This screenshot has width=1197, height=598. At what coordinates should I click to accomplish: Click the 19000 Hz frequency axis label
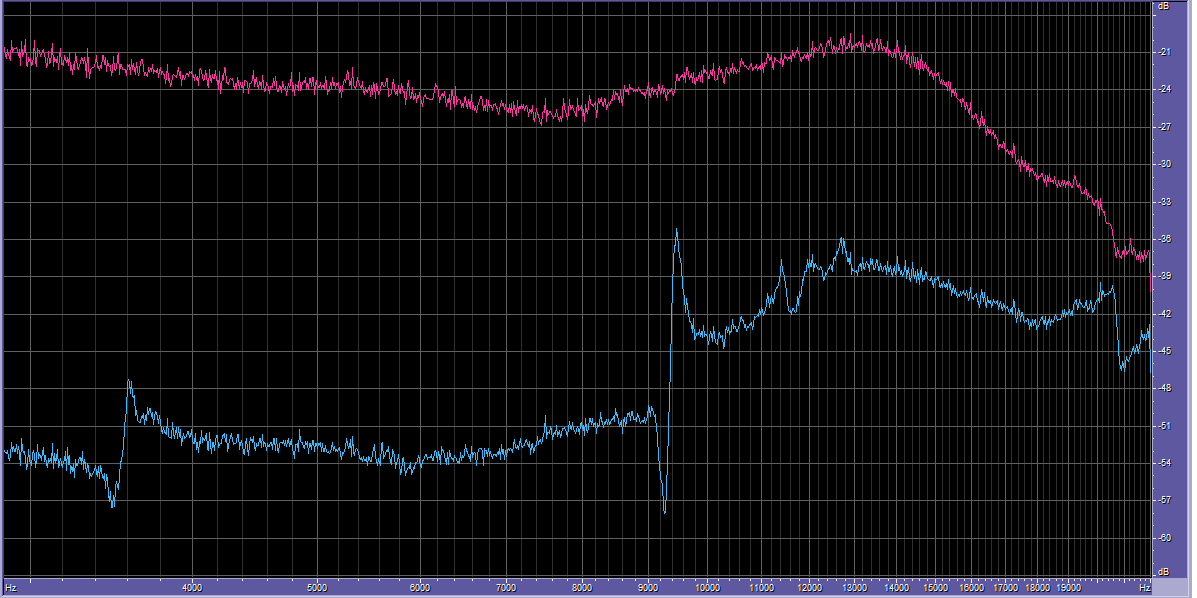pyautogui.click(x=1069, y=587)
